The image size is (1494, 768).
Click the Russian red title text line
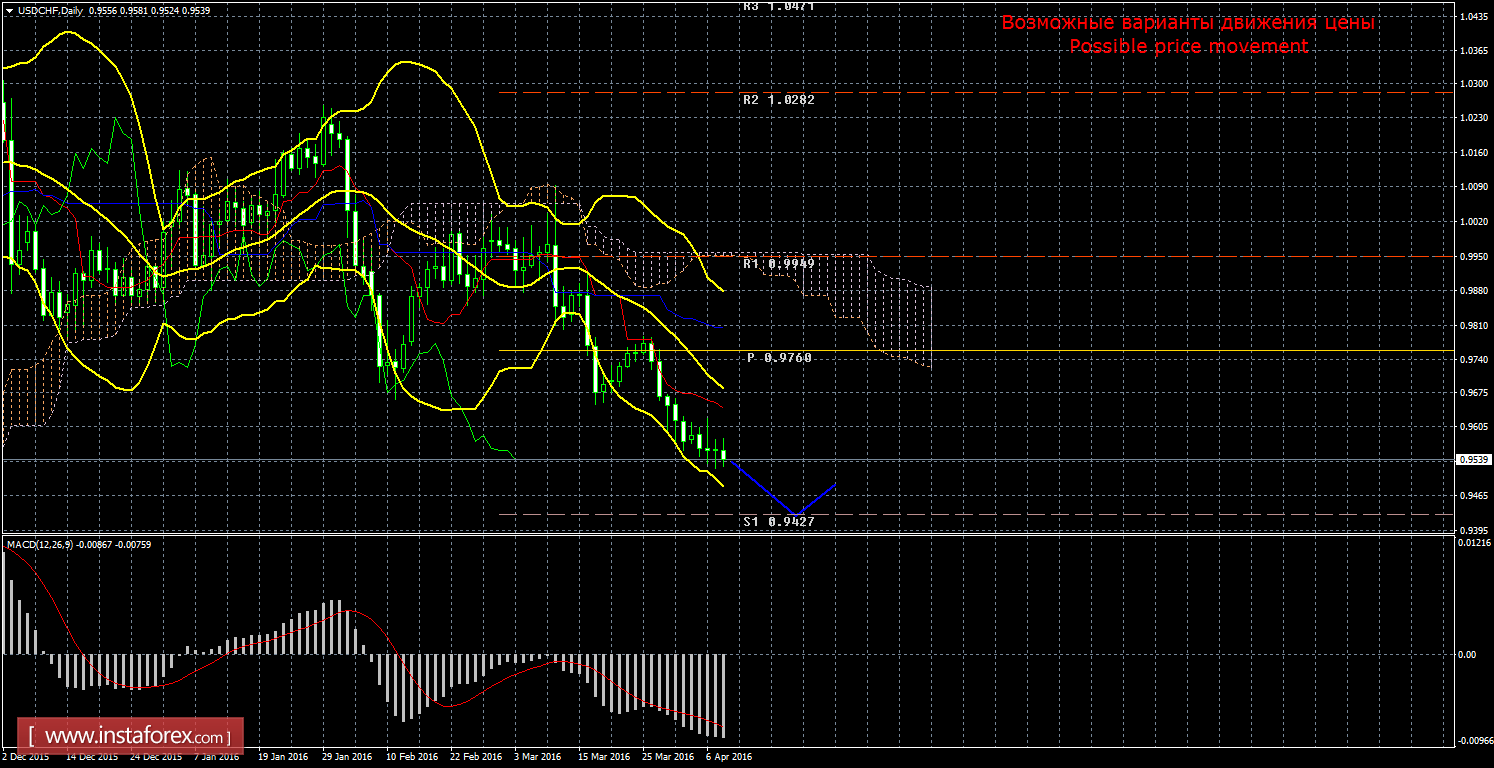click(x=1188, y=22)
